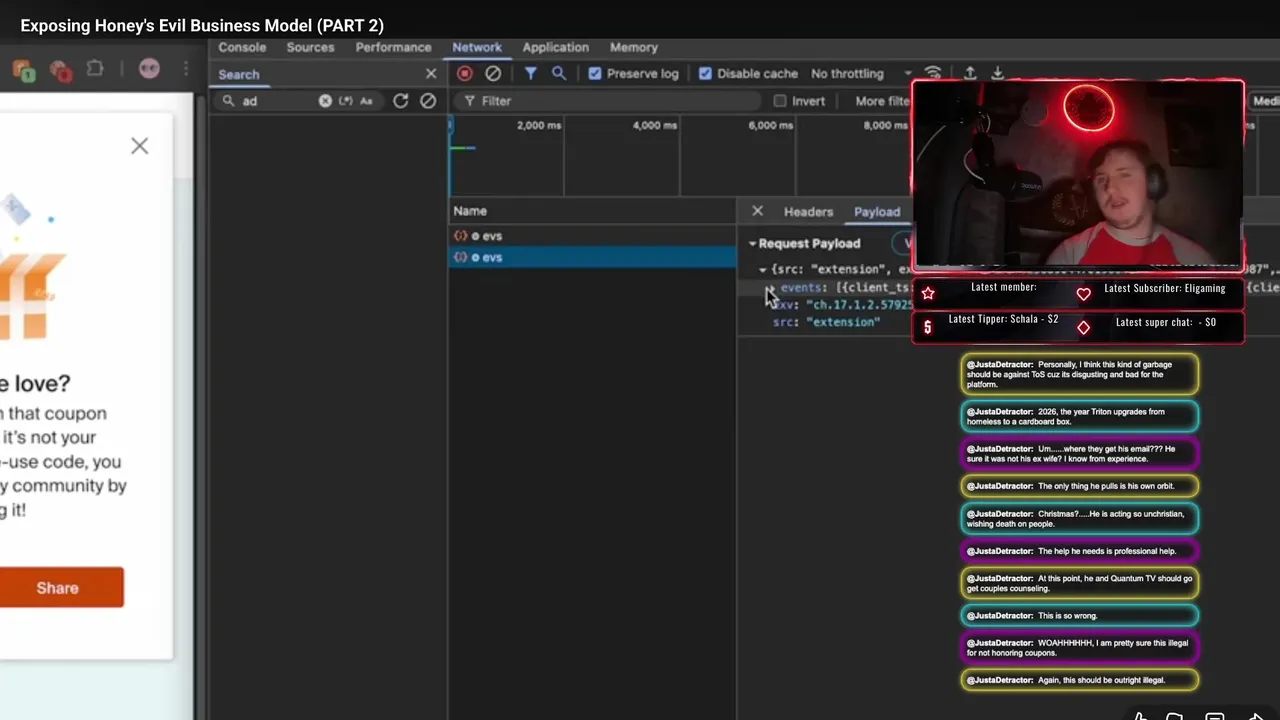Toggle the network filter funnel icon
This screenshot has width=1280, height=720.
click(x=531, y=73)
